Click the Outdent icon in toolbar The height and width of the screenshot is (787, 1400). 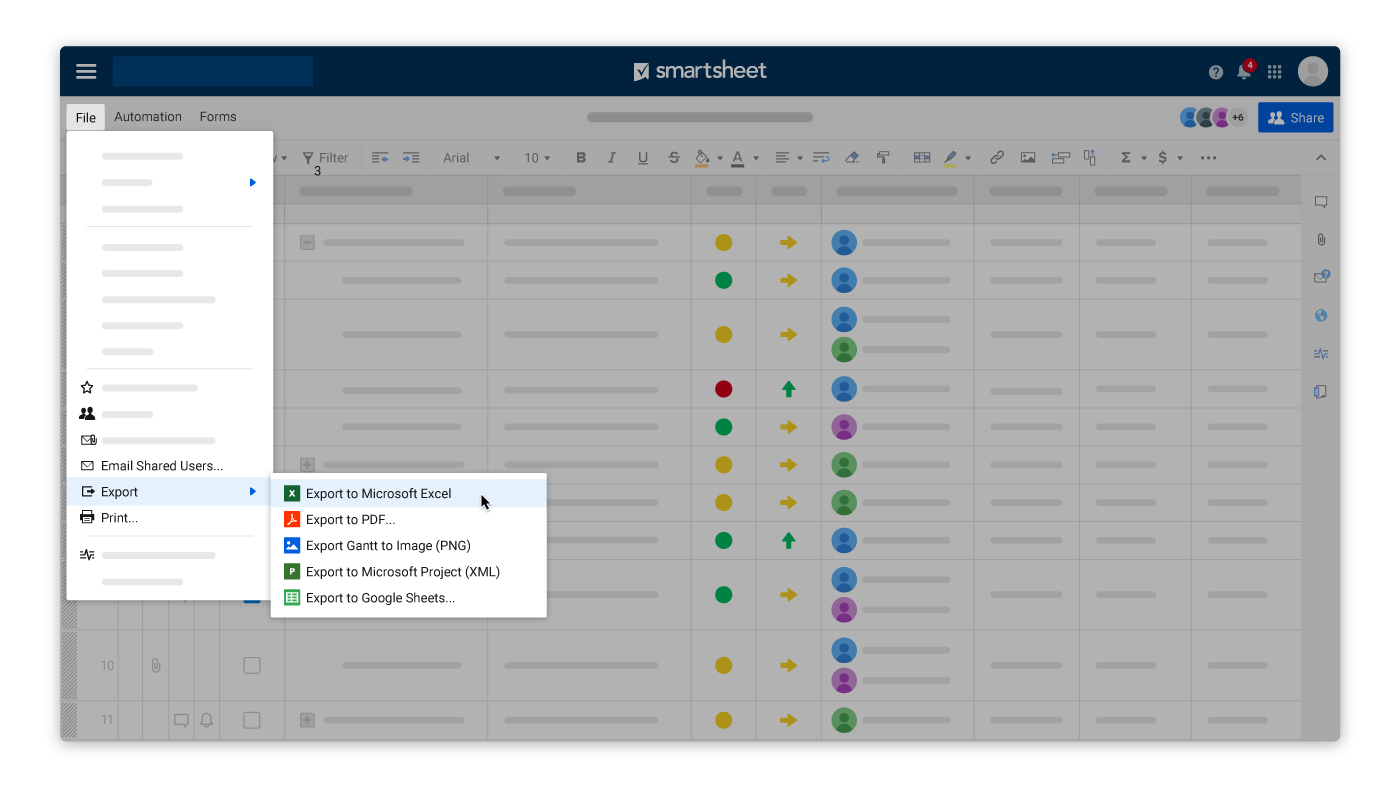[380, 158]
